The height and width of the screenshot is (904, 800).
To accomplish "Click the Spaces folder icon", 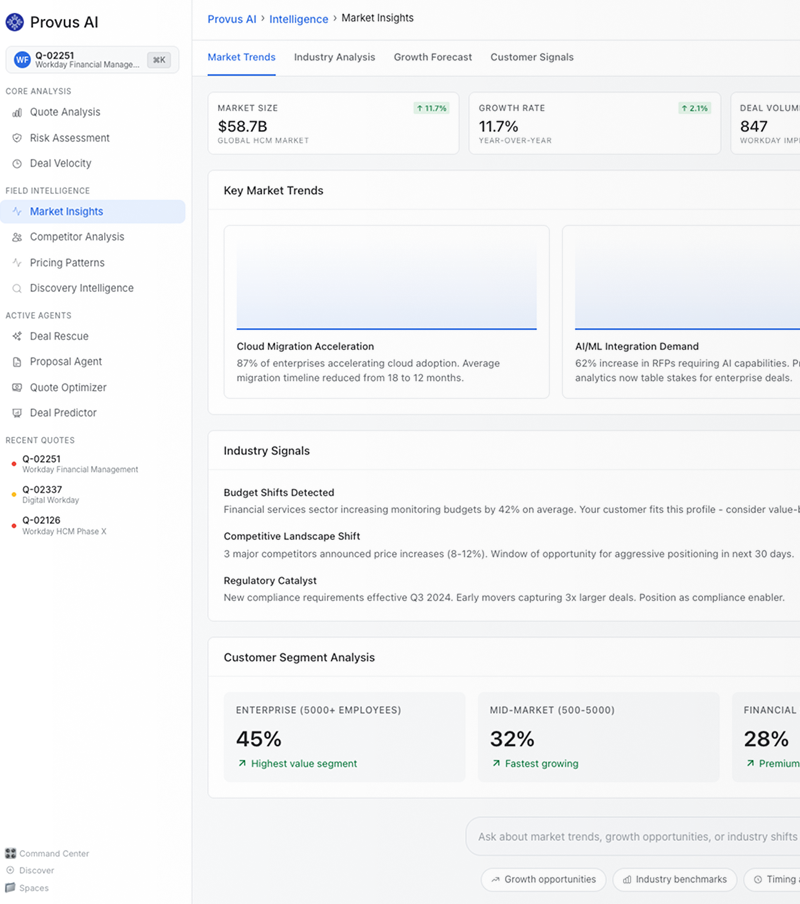I will [x=10, y=888].
